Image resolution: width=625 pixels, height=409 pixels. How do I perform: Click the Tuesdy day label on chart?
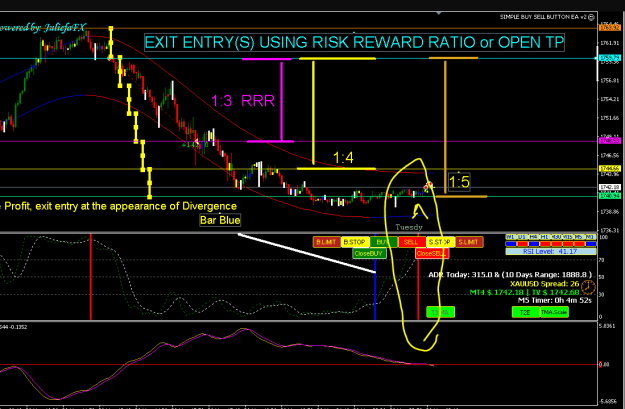coord(409,227)
